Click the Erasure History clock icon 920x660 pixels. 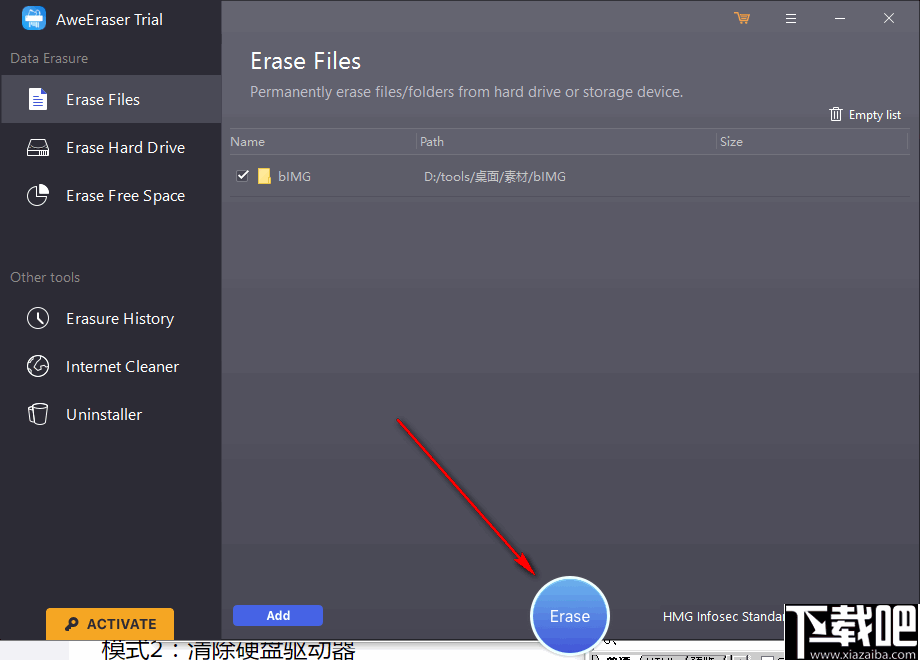pyautogui.click(x=38, y=318)
